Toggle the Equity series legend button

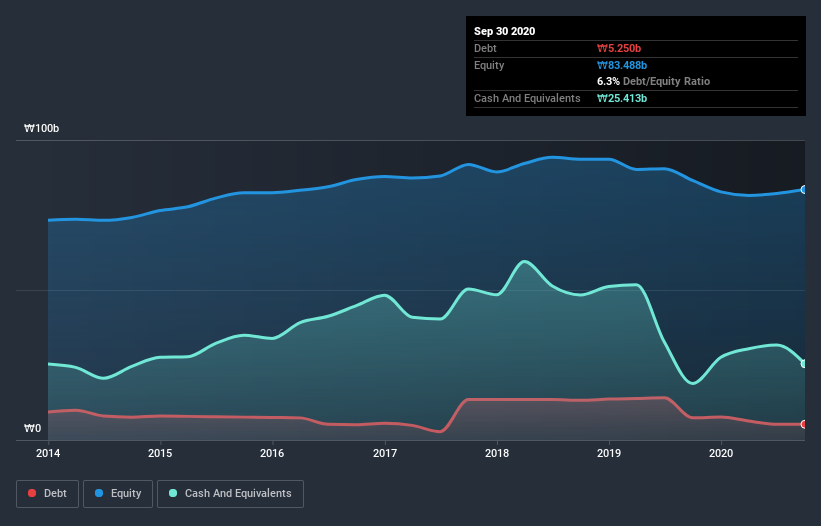118,494
